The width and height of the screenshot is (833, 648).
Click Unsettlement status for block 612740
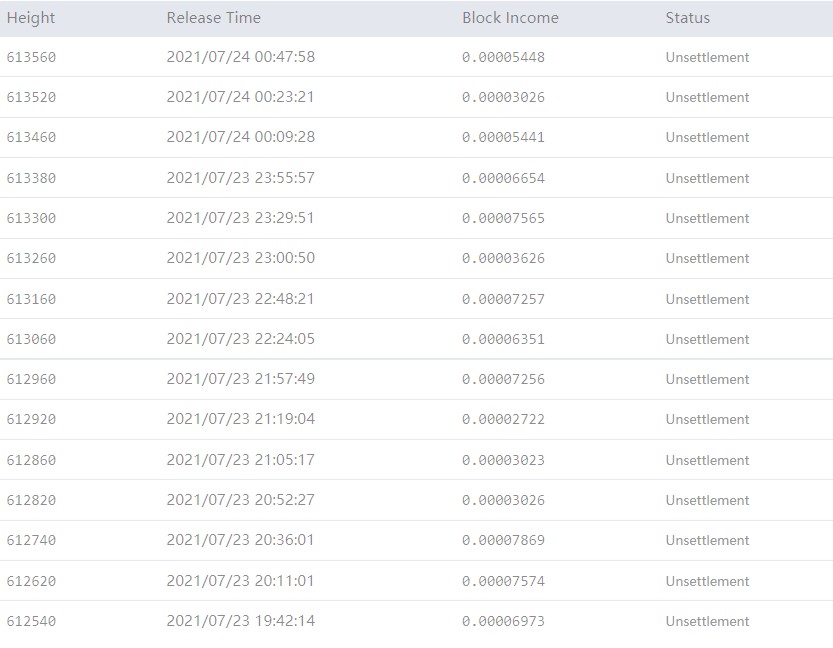707,541
